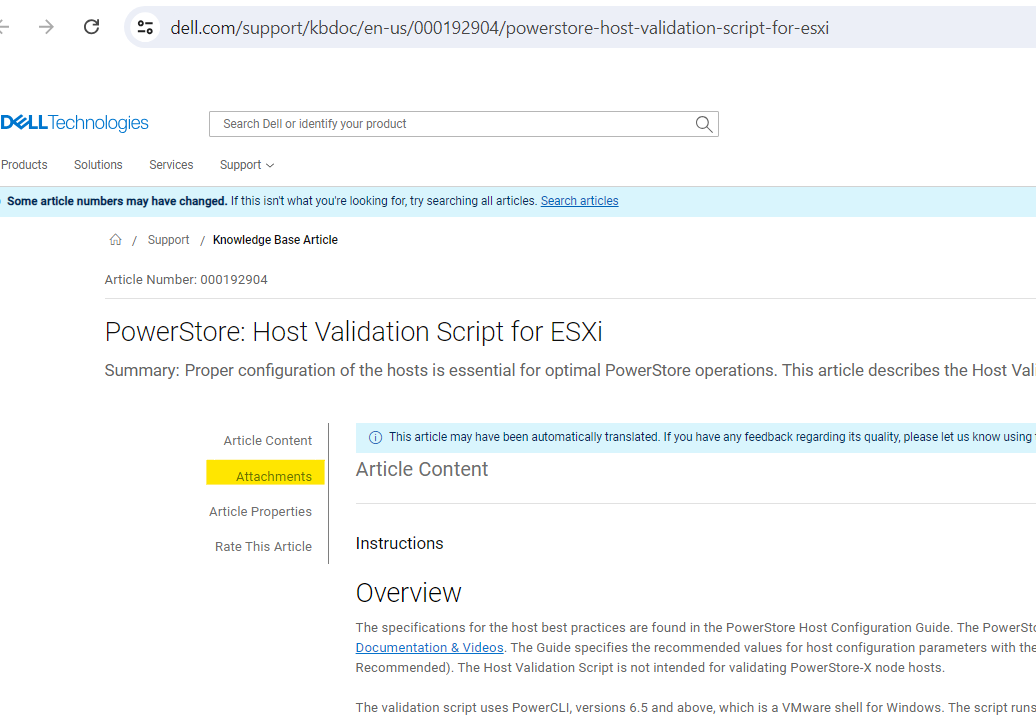The image size is (1036, 717).
Task: Click the Search articles link
Action: point(579,201)
